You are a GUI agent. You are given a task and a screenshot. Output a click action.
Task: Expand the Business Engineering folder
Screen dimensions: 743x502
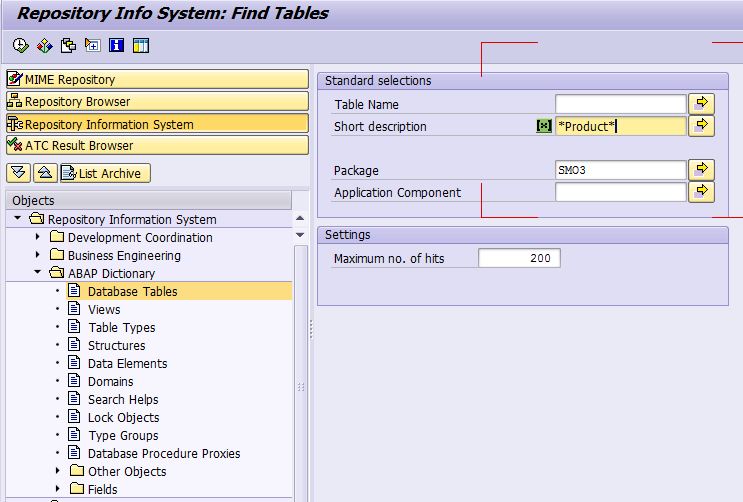tap(38, 255)
